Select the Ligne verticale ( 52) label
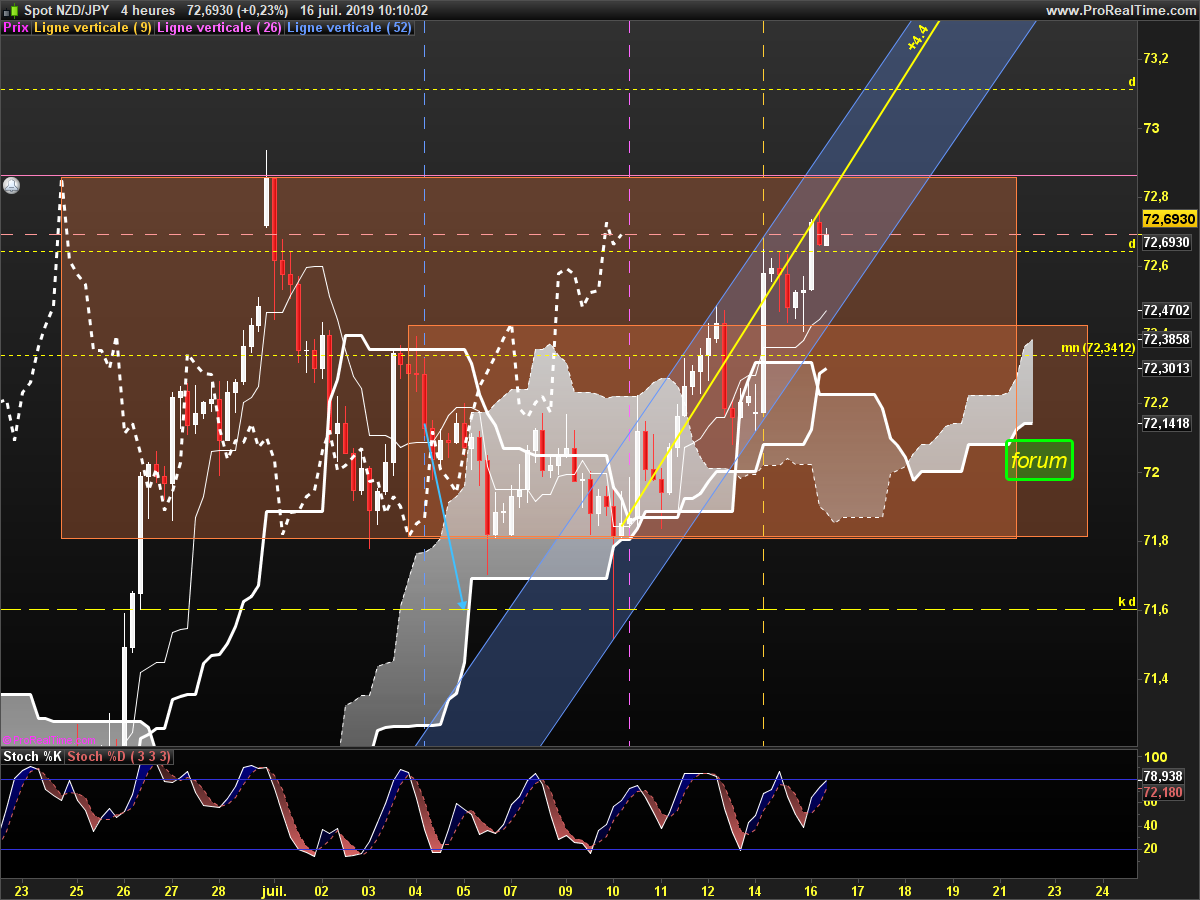 coord(349,28)
